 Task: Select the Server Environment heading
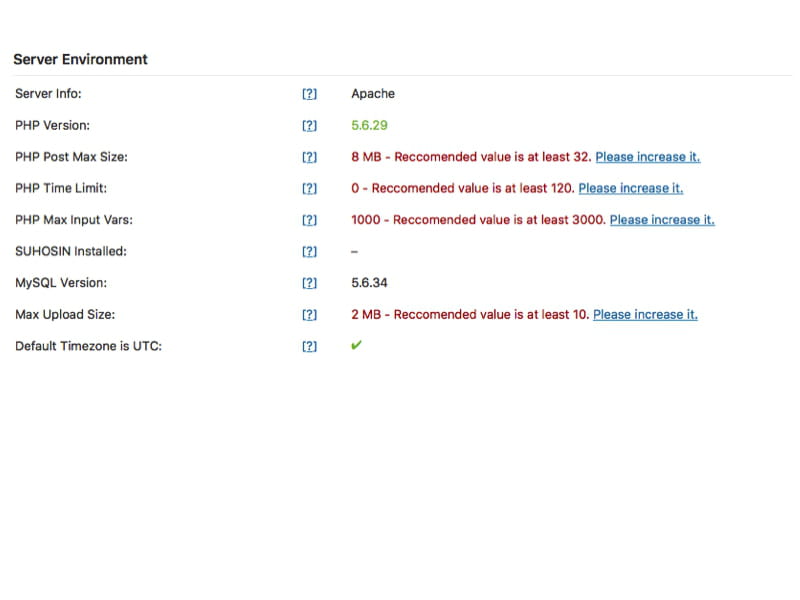(80, 59)
